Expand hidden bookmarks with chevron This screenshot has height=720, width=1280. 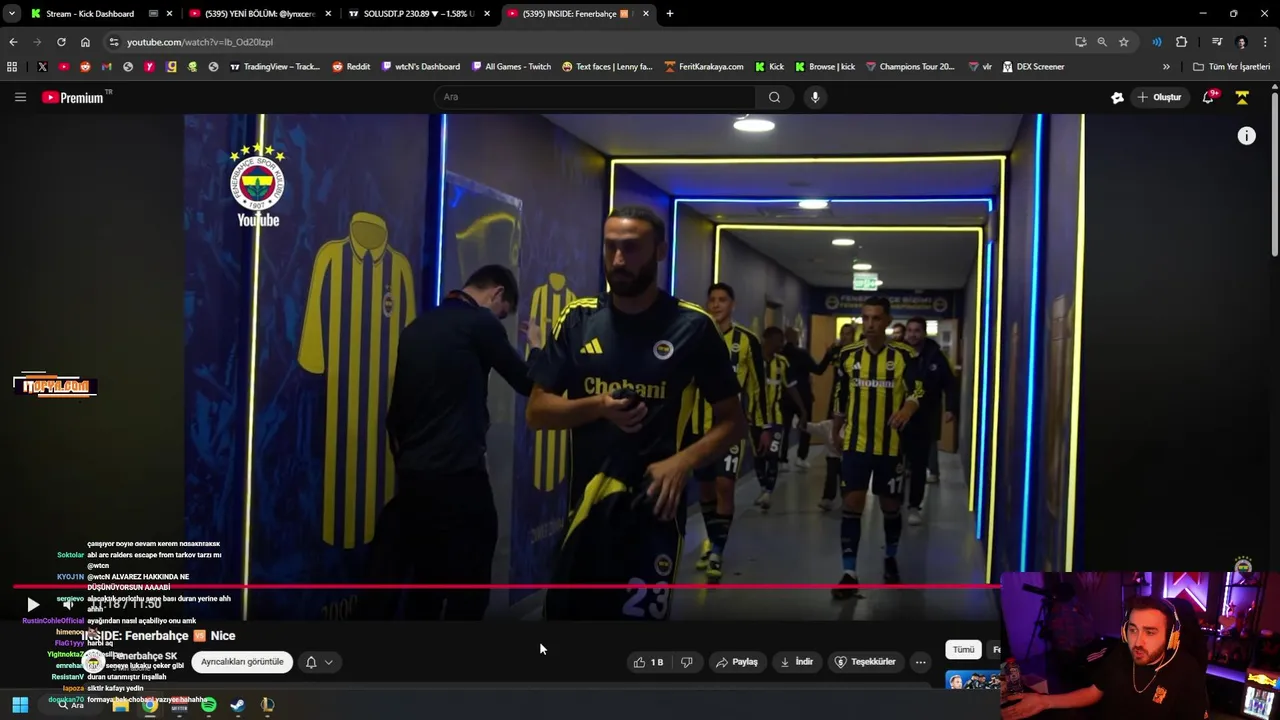point(1166,67)
